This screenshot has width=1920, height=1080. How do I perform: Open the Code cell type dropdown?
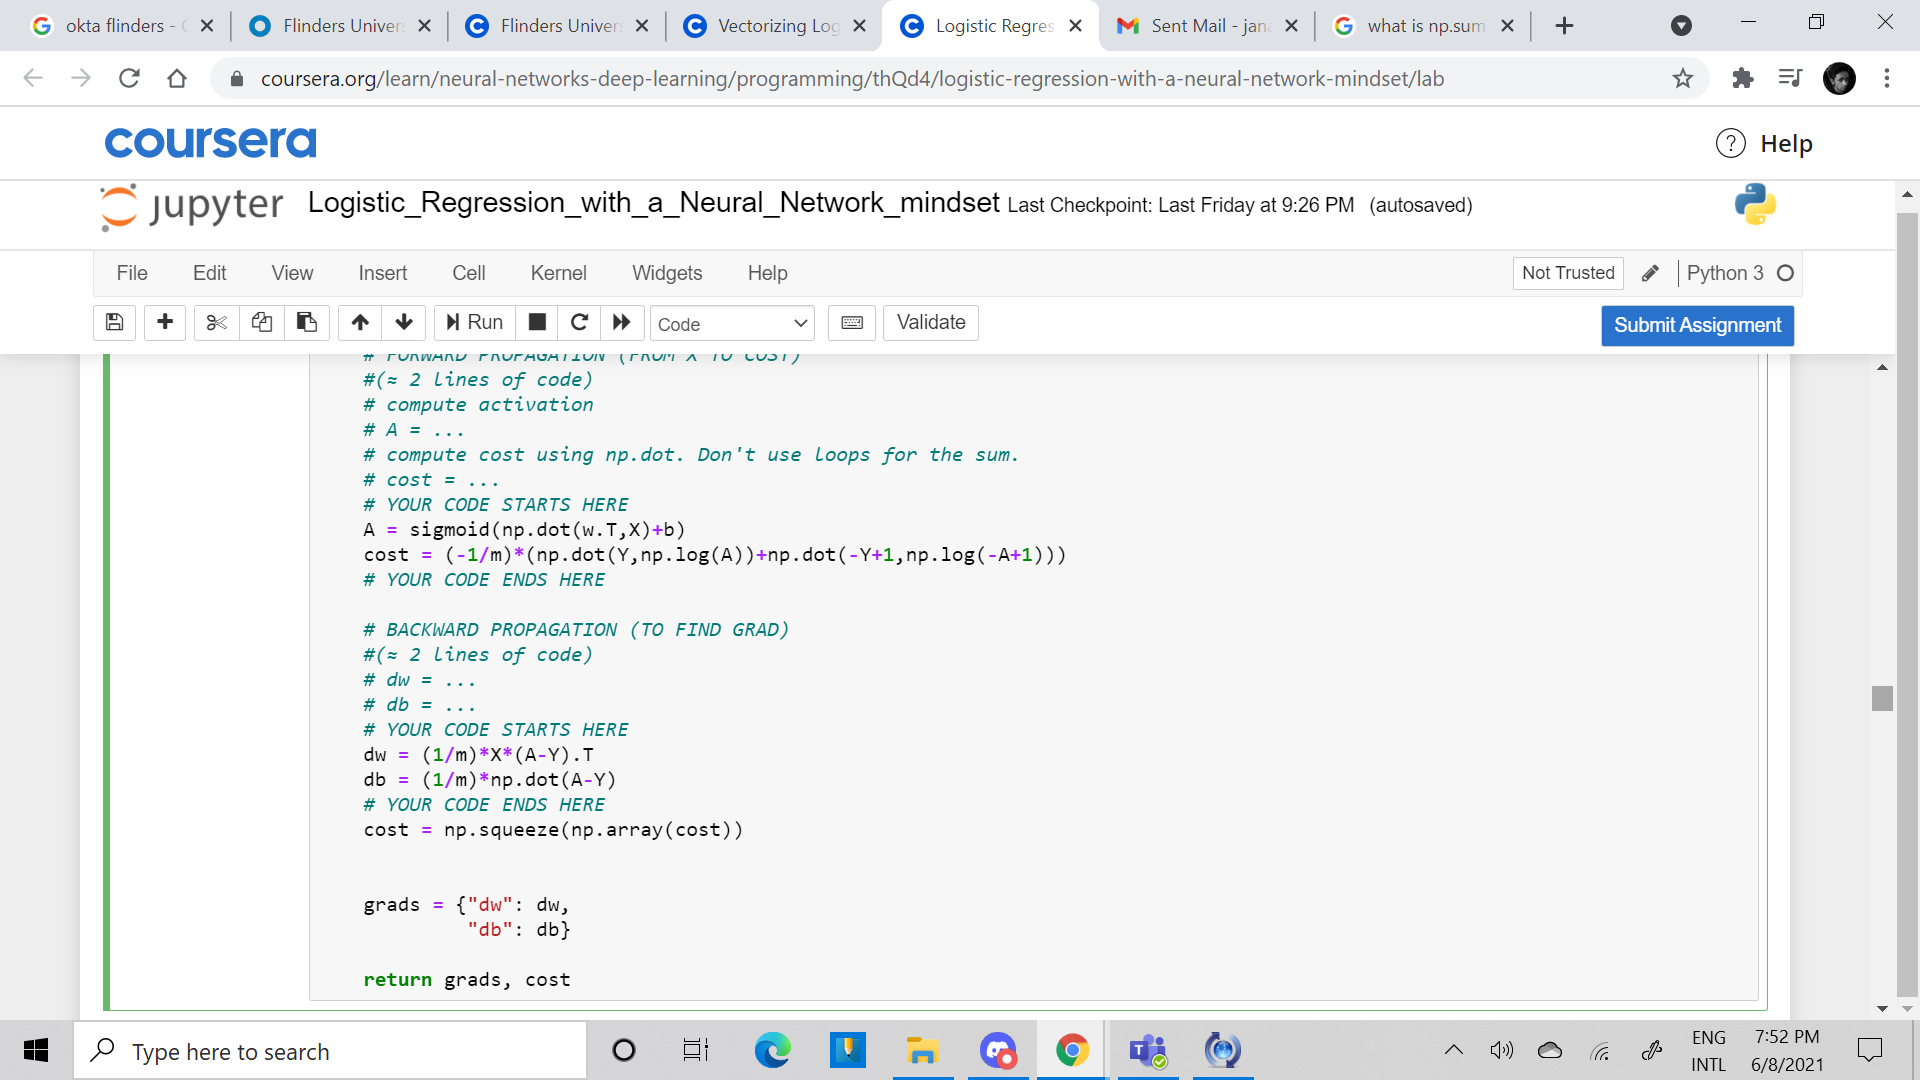(732, 324)
